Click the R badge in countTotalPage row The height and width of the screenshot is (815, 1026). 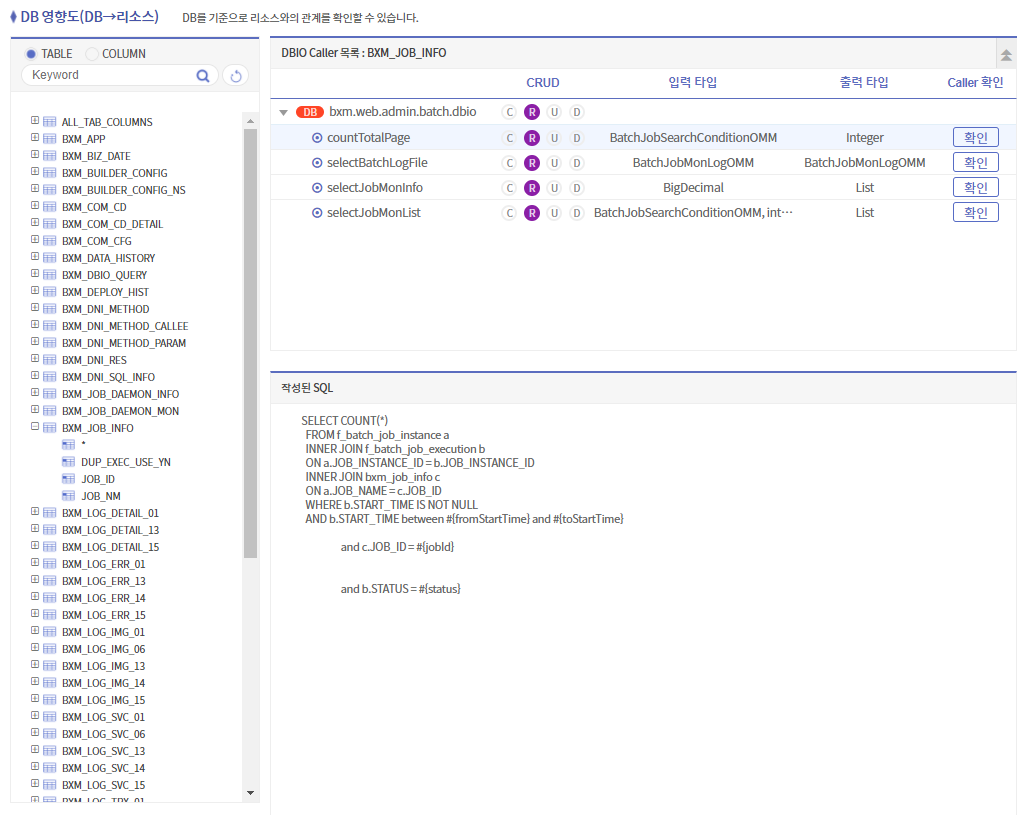tap(532, 138)
